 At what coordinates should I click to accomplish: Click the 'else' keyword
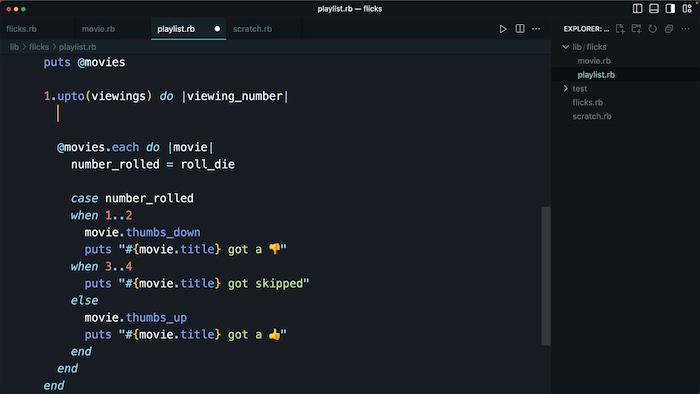(84, 300)
